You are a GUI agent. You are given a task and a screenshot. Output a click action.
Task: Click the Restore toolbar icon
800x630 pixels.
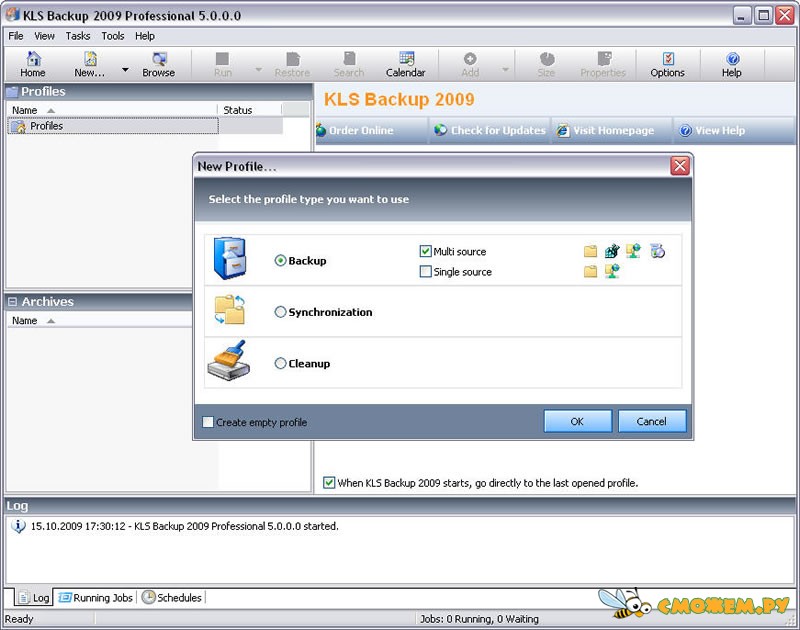click(x=293, y=59)
